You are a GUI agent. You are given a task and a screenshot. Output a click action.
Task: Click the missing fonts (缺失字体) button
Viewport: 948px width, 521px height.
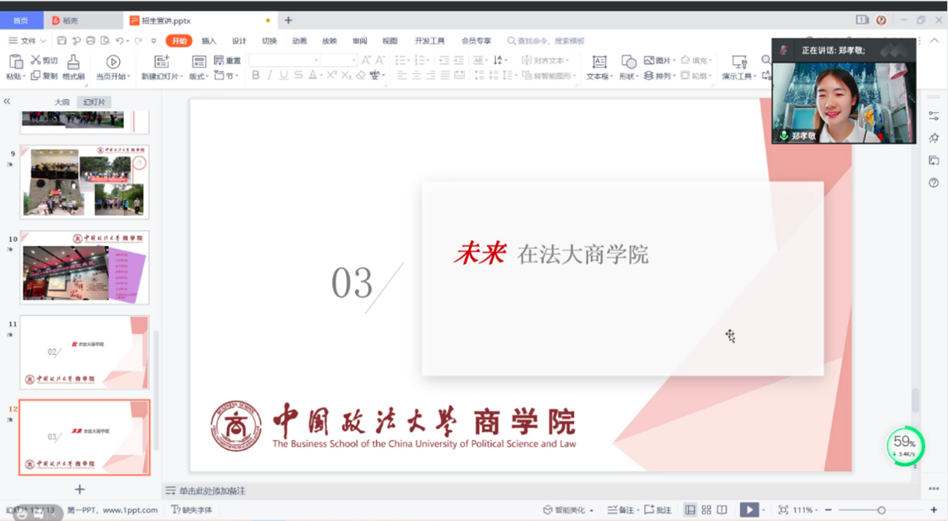point(193,510)
